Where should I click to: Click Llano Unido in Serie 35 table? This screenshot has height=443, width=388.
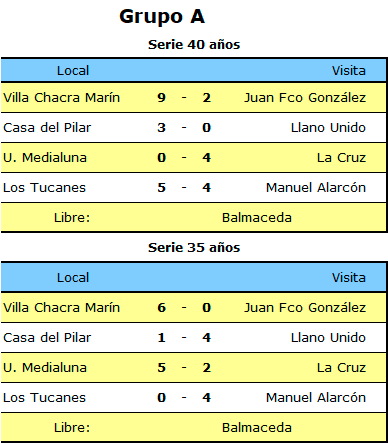[x=328, y=338]
